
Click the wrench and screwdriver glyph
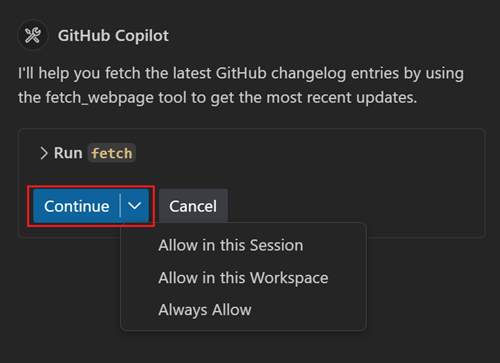pyautogui.click(x=33, y=35)
